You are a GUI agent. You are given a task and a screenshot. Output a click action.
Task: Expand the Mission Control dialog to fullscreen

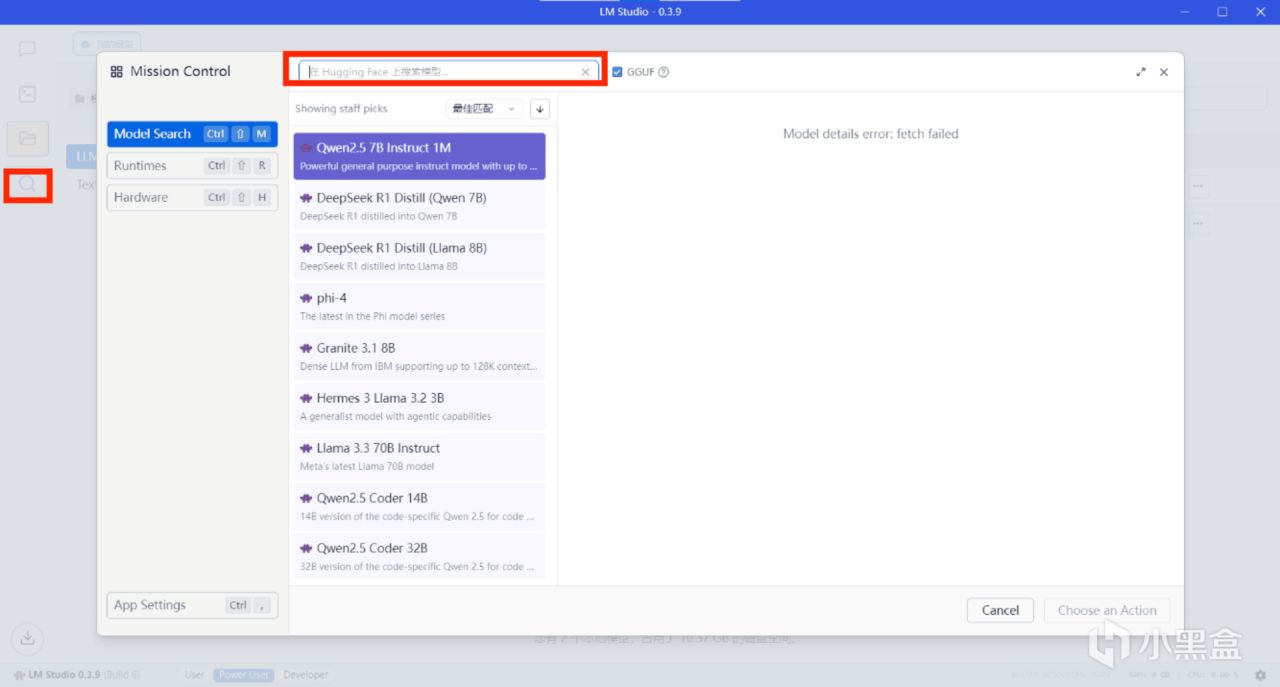pos(1141,72)
